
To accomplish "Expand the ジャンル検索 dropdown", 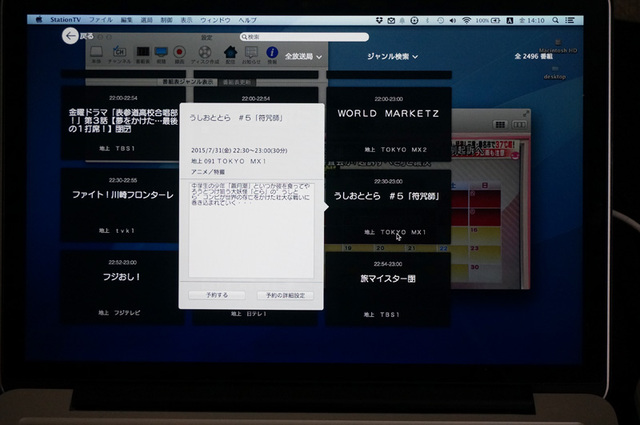I will click(392, 56).
